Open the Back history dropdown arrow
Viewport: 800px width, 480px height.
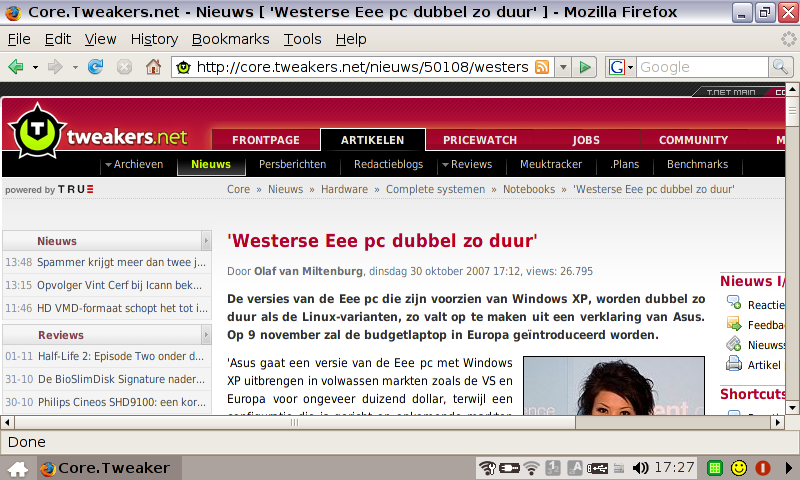pos(35,67)
